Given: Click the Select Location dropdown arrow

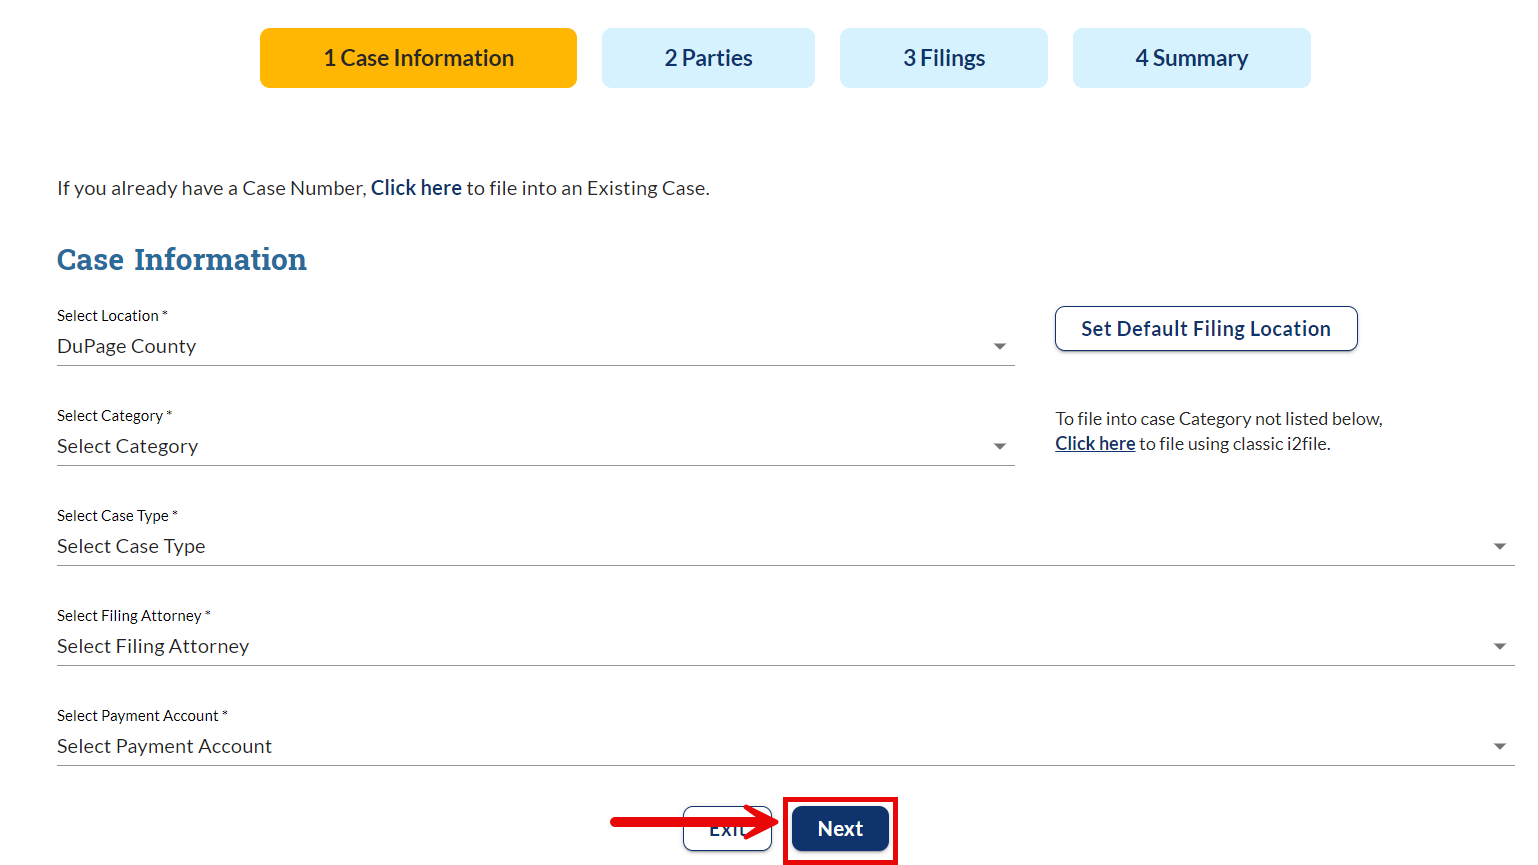Looking at the screenshot, I should [x=1000, y=346].
